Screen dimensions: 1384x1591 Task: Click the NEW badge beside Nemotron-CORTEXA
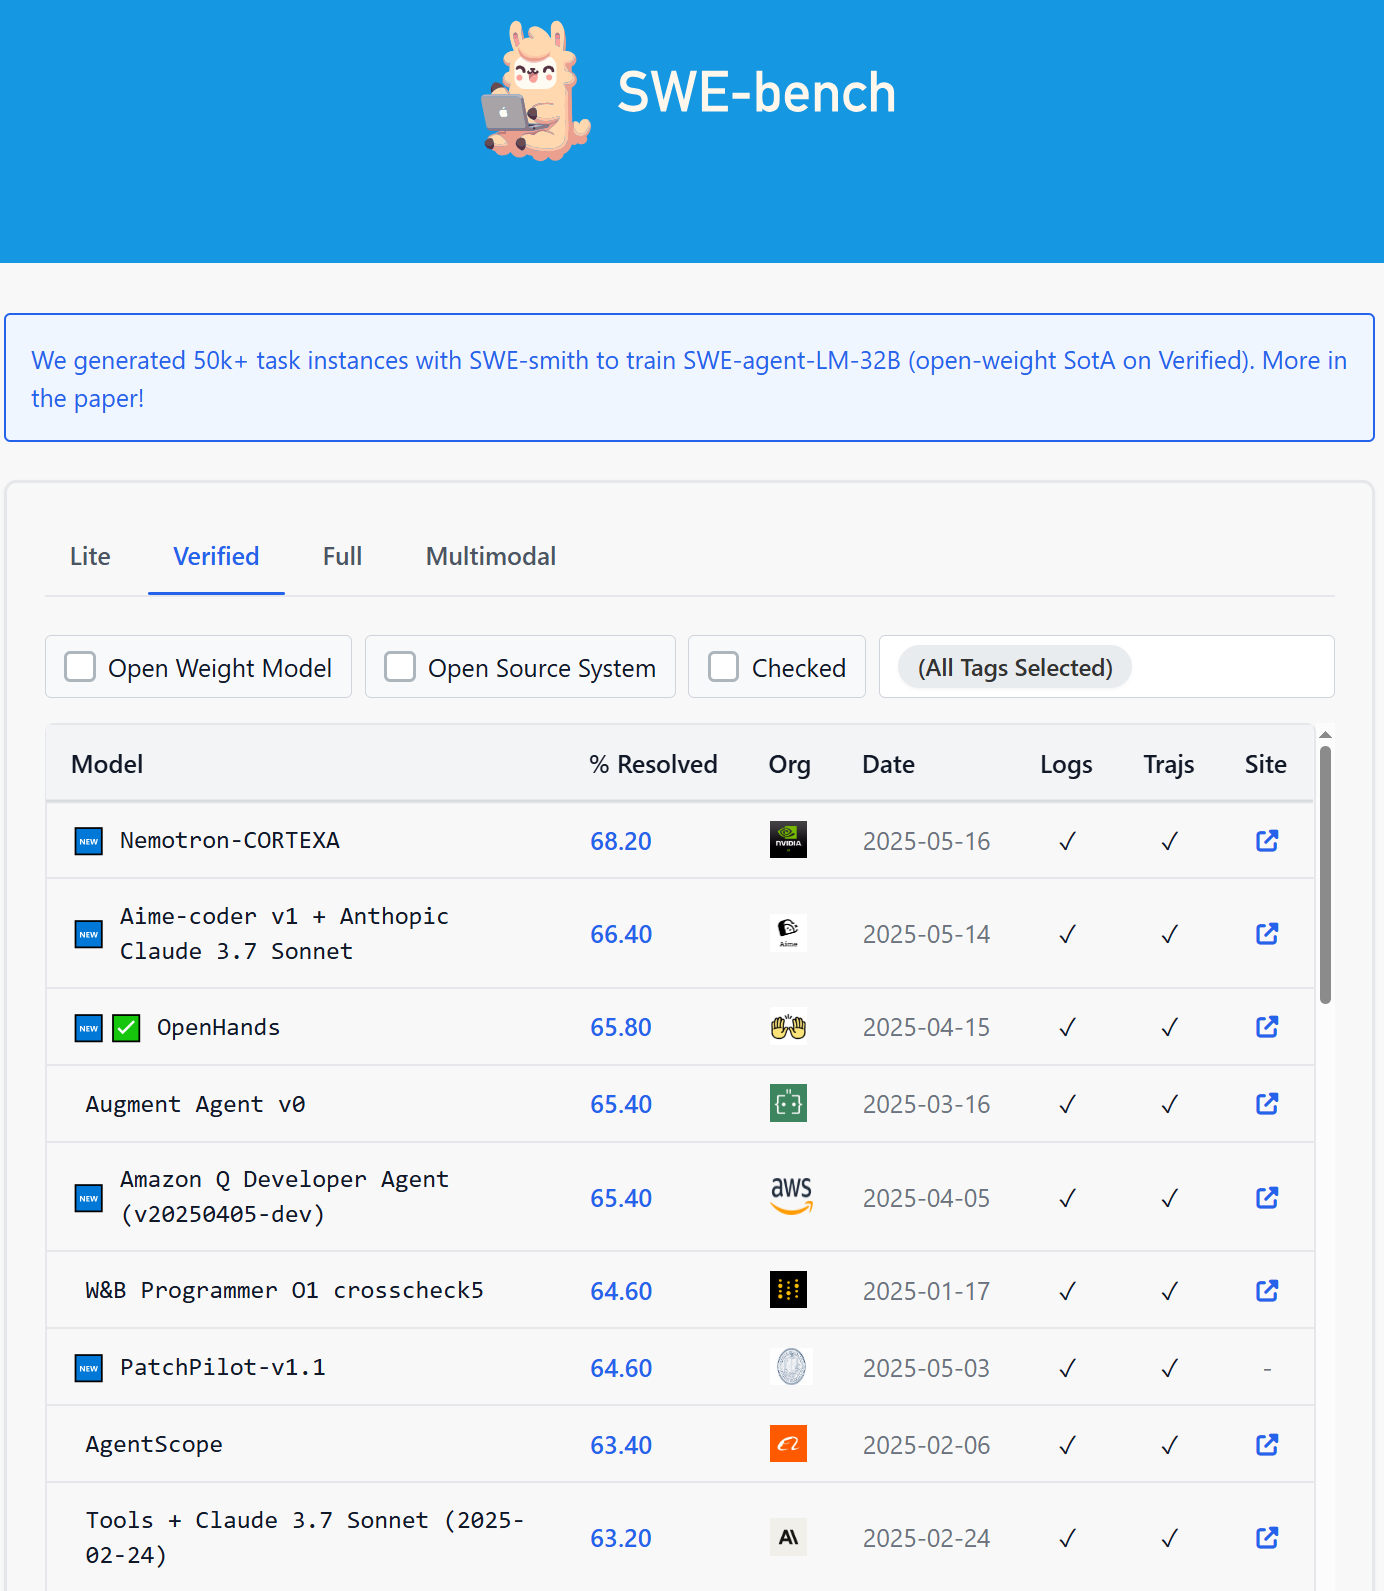[x=89, y=841]
